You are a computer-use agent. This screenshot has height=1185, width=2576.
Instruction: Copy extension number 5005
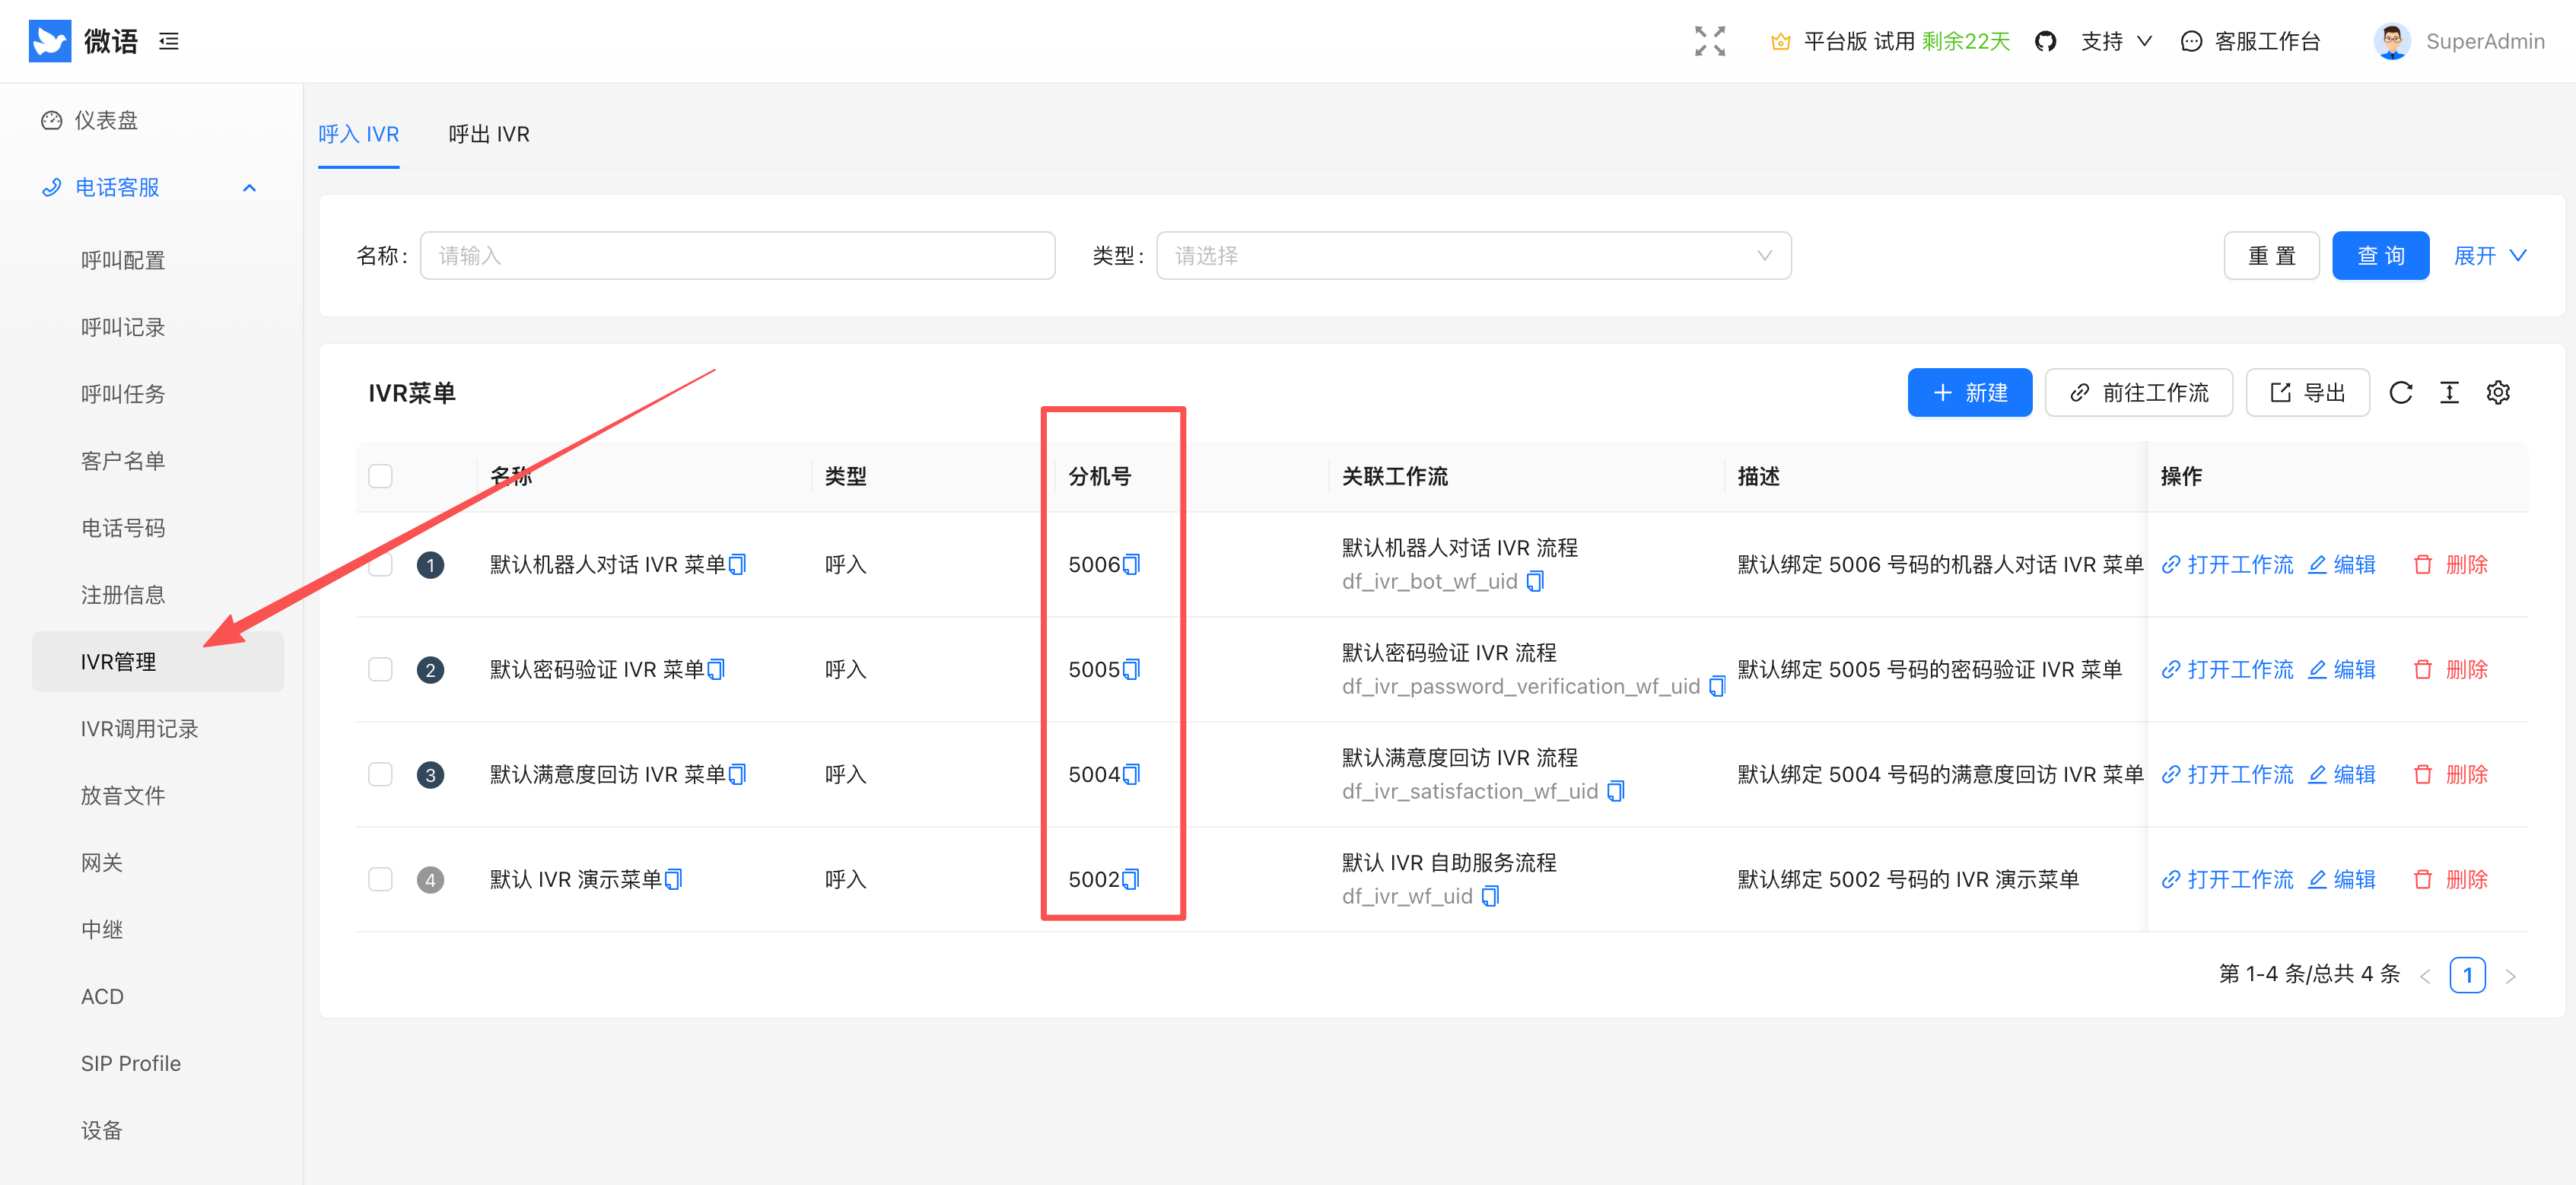1131,670
